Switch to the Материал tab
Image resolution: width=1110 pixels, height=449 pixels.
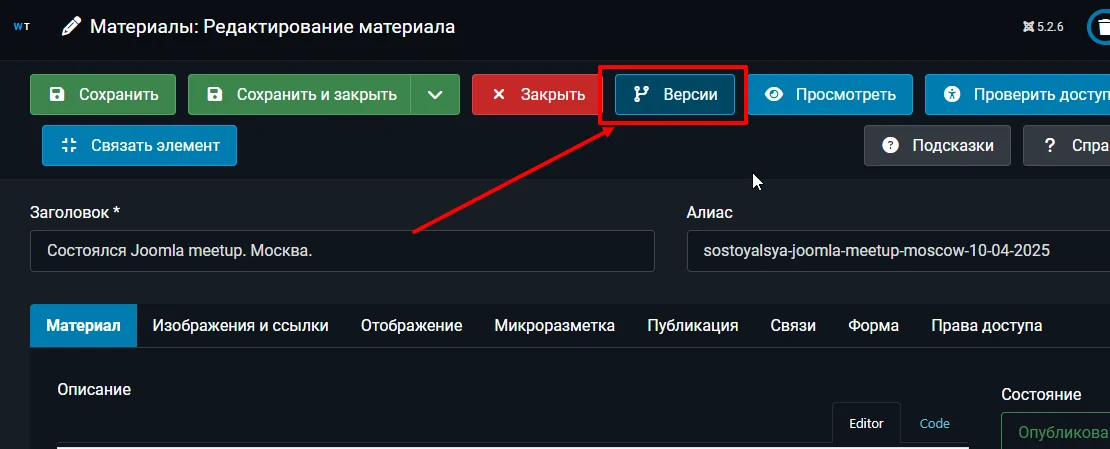click(x=84, y=326)
